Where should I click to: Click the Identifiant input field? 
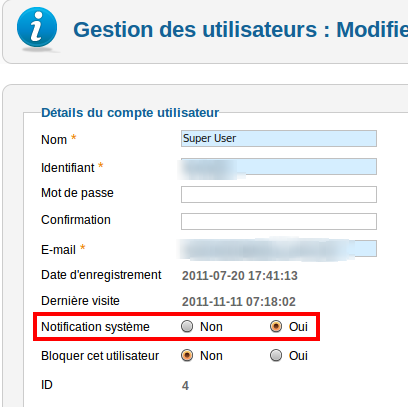tap(279, 167)
